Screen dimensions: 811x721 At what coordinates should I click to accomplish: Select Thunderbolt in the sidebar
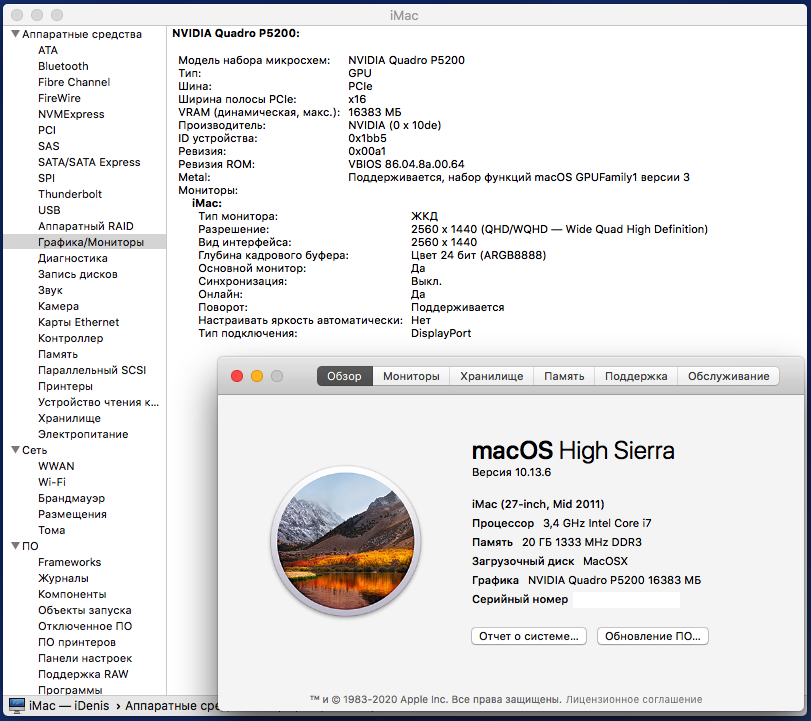(70, 194)
